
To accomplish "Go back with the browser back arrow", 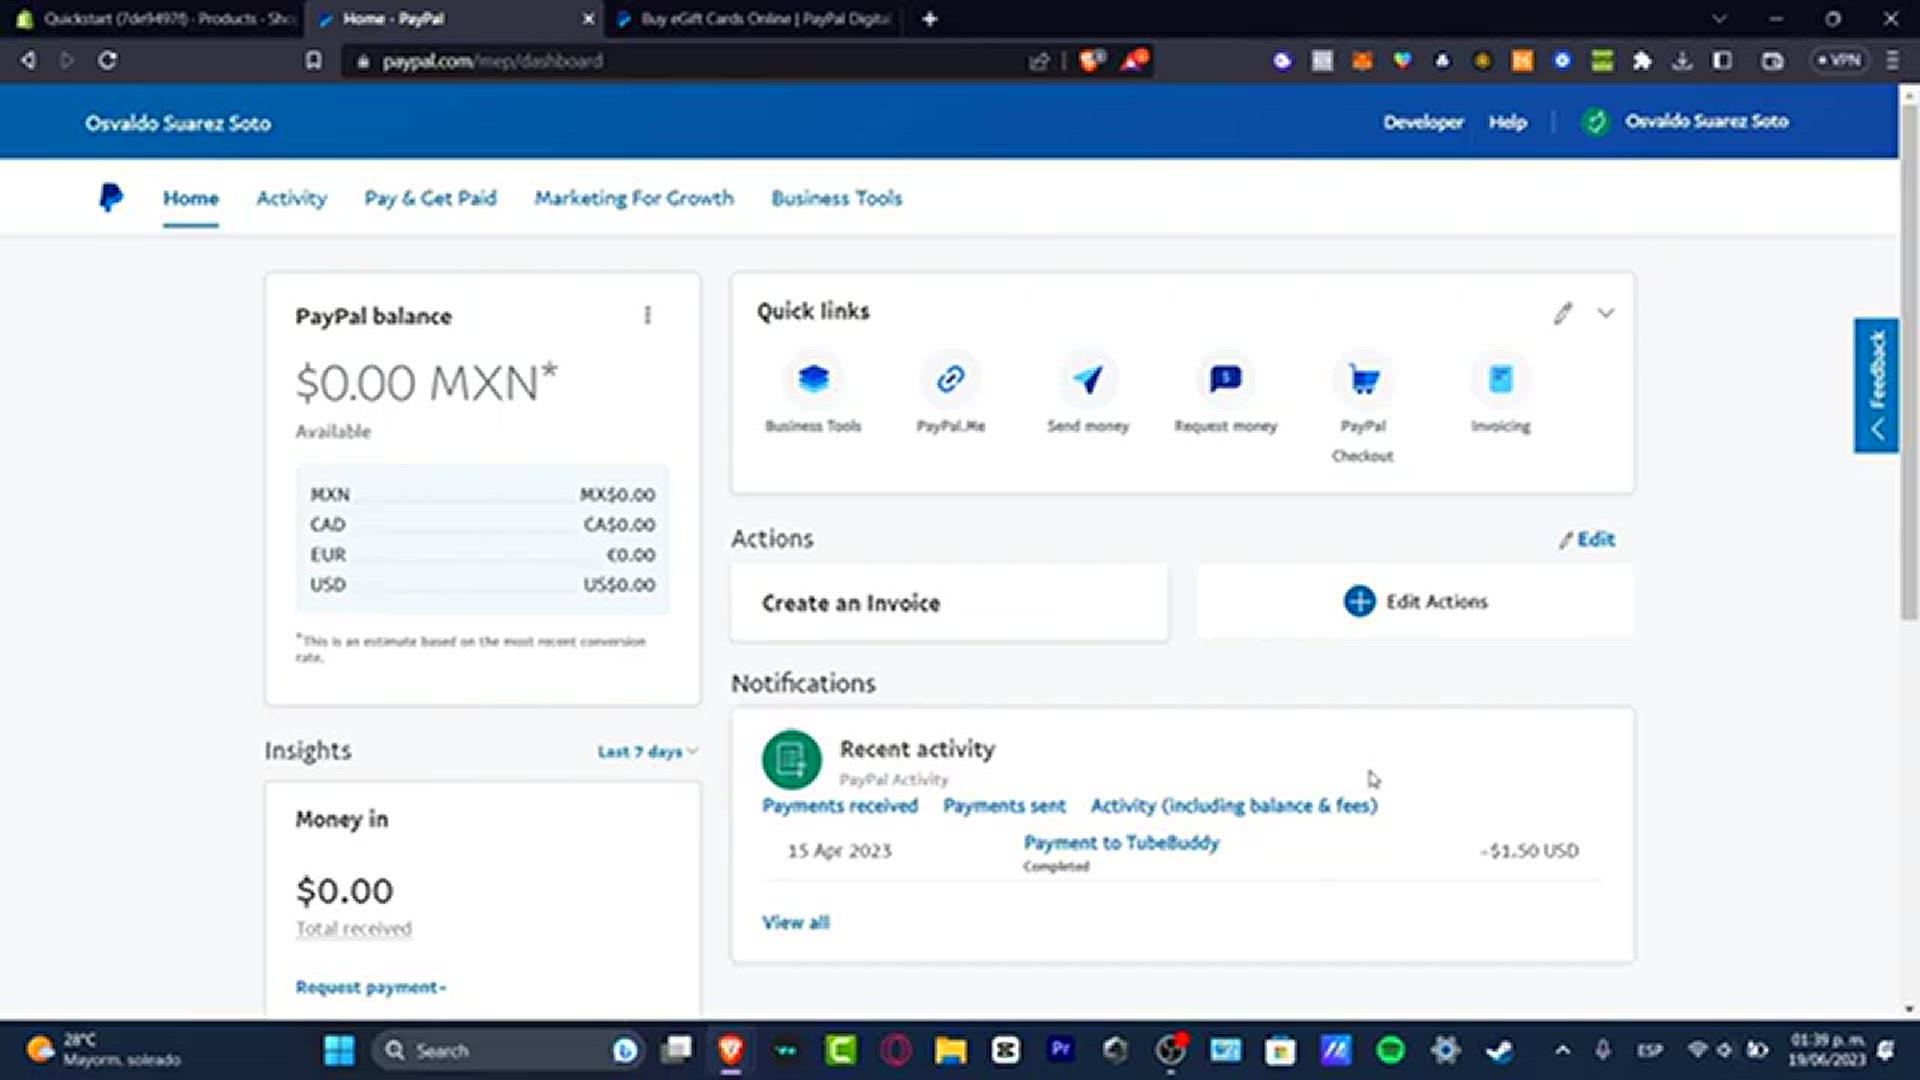I will pos(28,60).
